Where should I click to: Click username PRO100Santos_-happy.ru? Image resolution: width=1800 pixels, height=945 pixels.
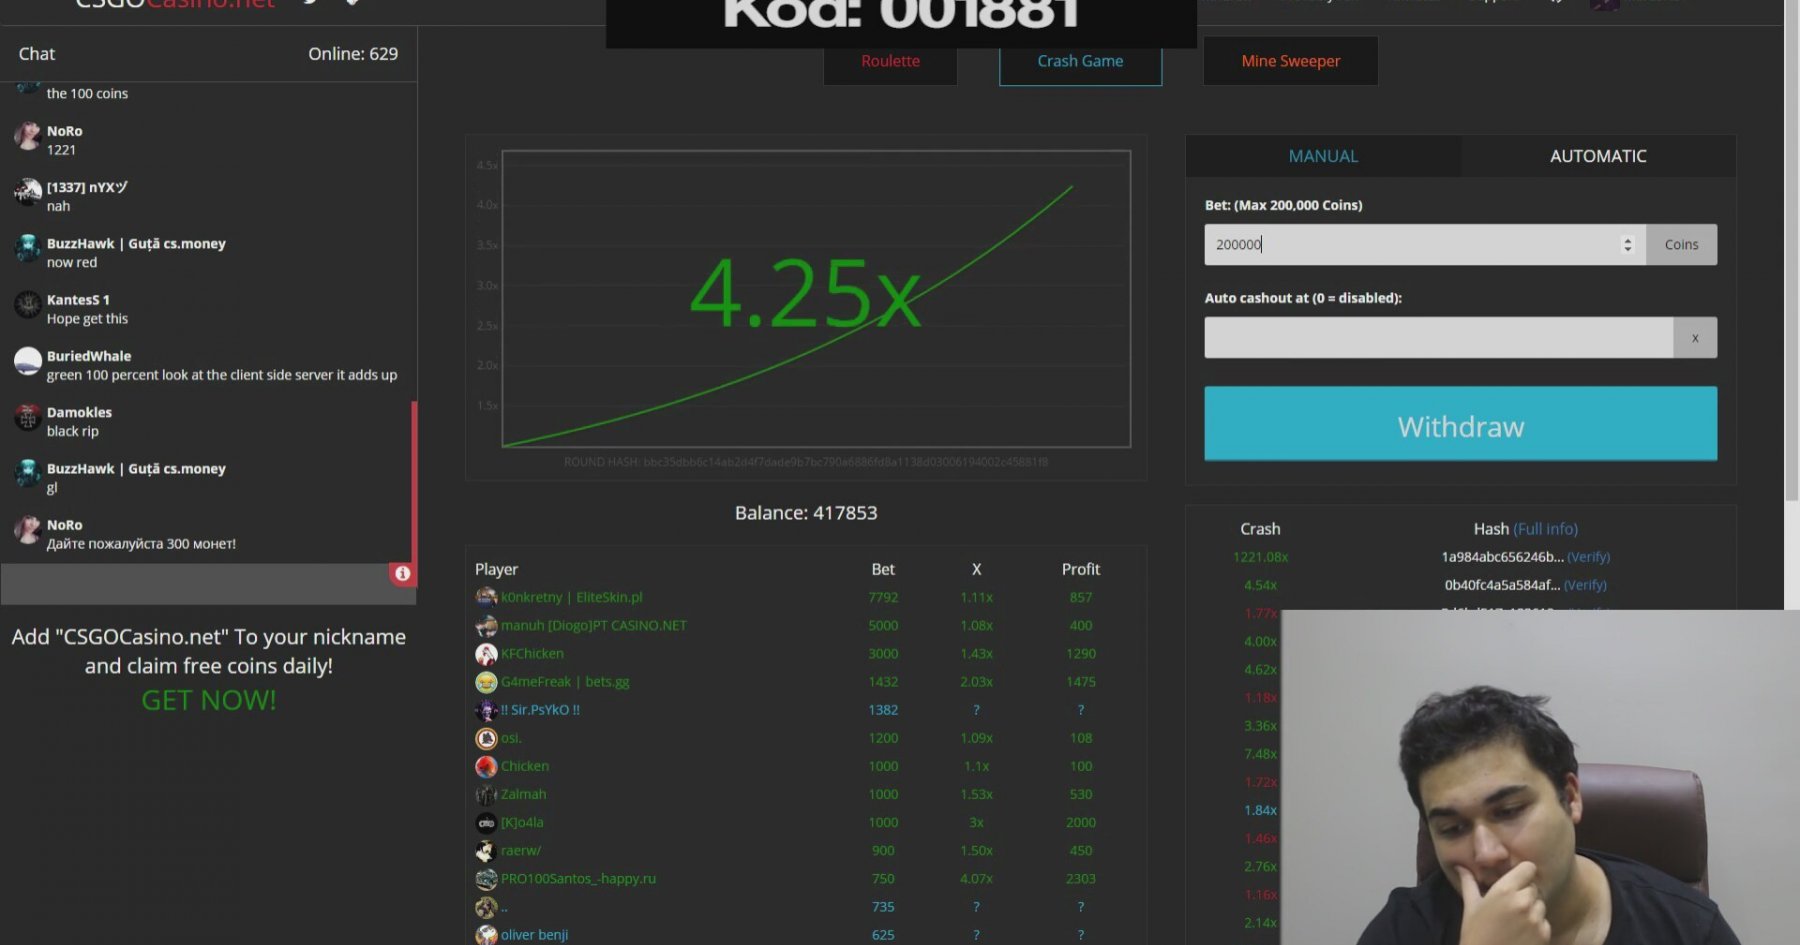[578, 879]
